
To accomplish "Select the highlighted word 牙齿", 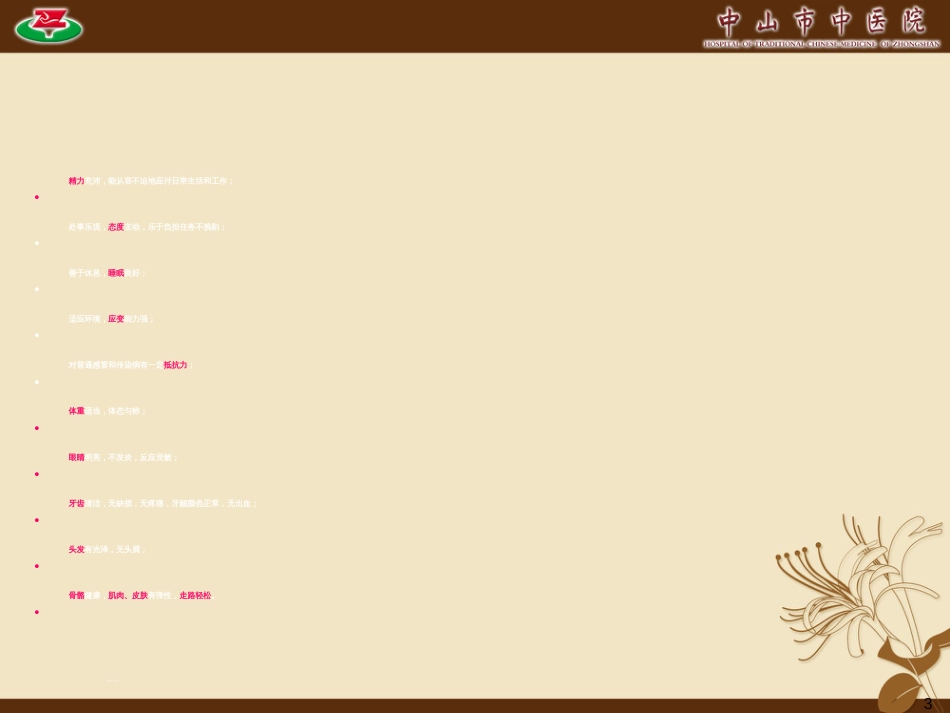I will [x=76, y=503].
